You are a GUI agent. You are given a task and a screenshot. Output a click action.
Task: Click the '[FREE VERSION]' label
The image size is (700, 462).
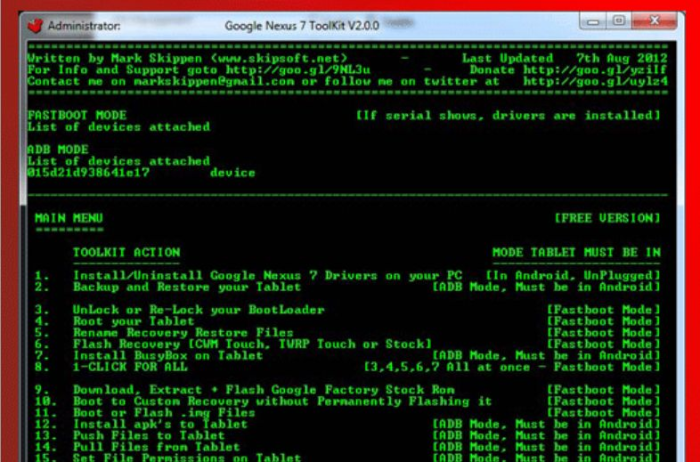pos(607,218)
